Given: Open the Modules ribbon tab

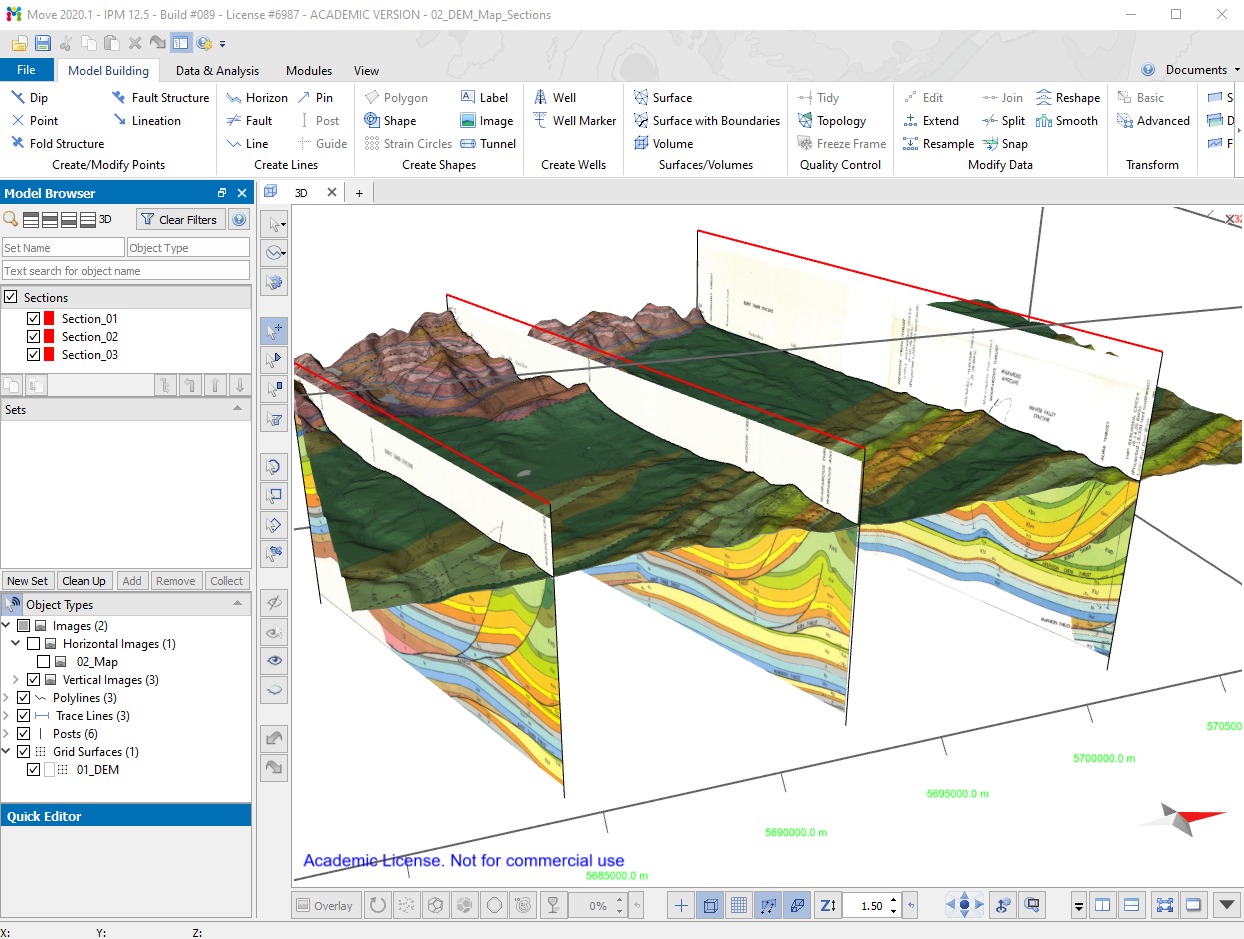Looking at the screenshot, I should click(x=309, y=71).
